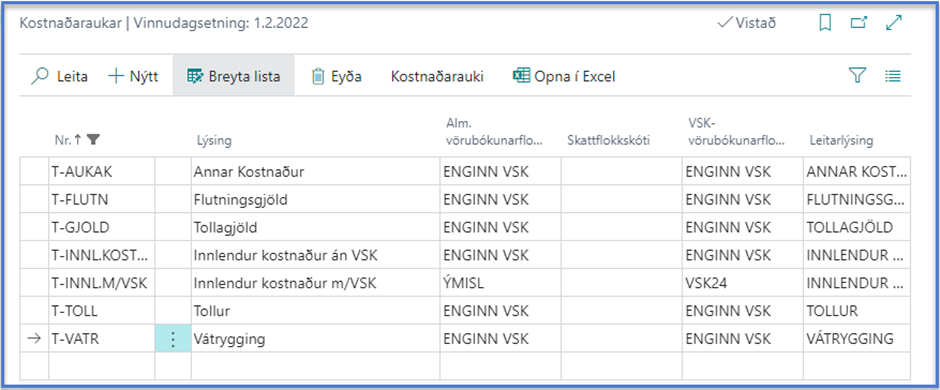Screen dimensions: 940x390
Task: Toggle the filter pane funnel icon
Action: (x=858, y=75)
